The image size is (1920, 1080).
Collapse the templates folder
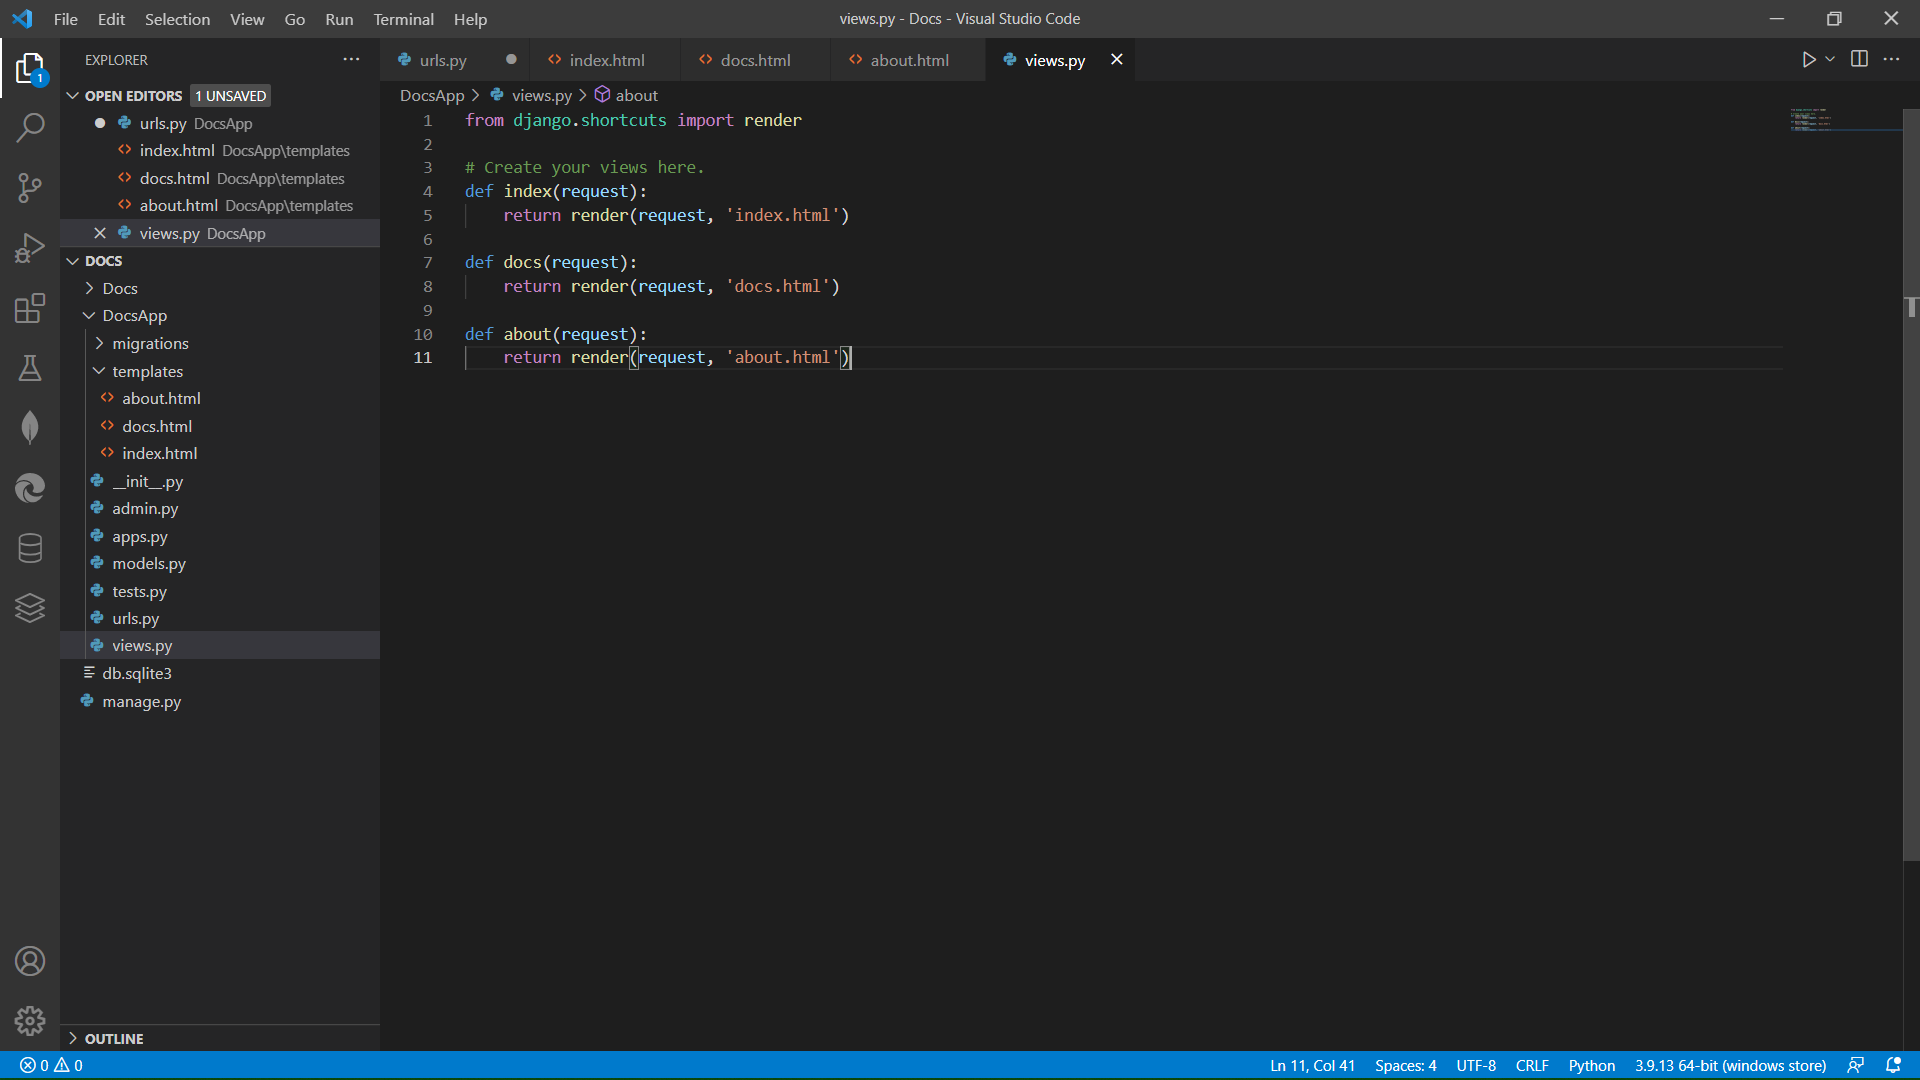tap(147, 371)
